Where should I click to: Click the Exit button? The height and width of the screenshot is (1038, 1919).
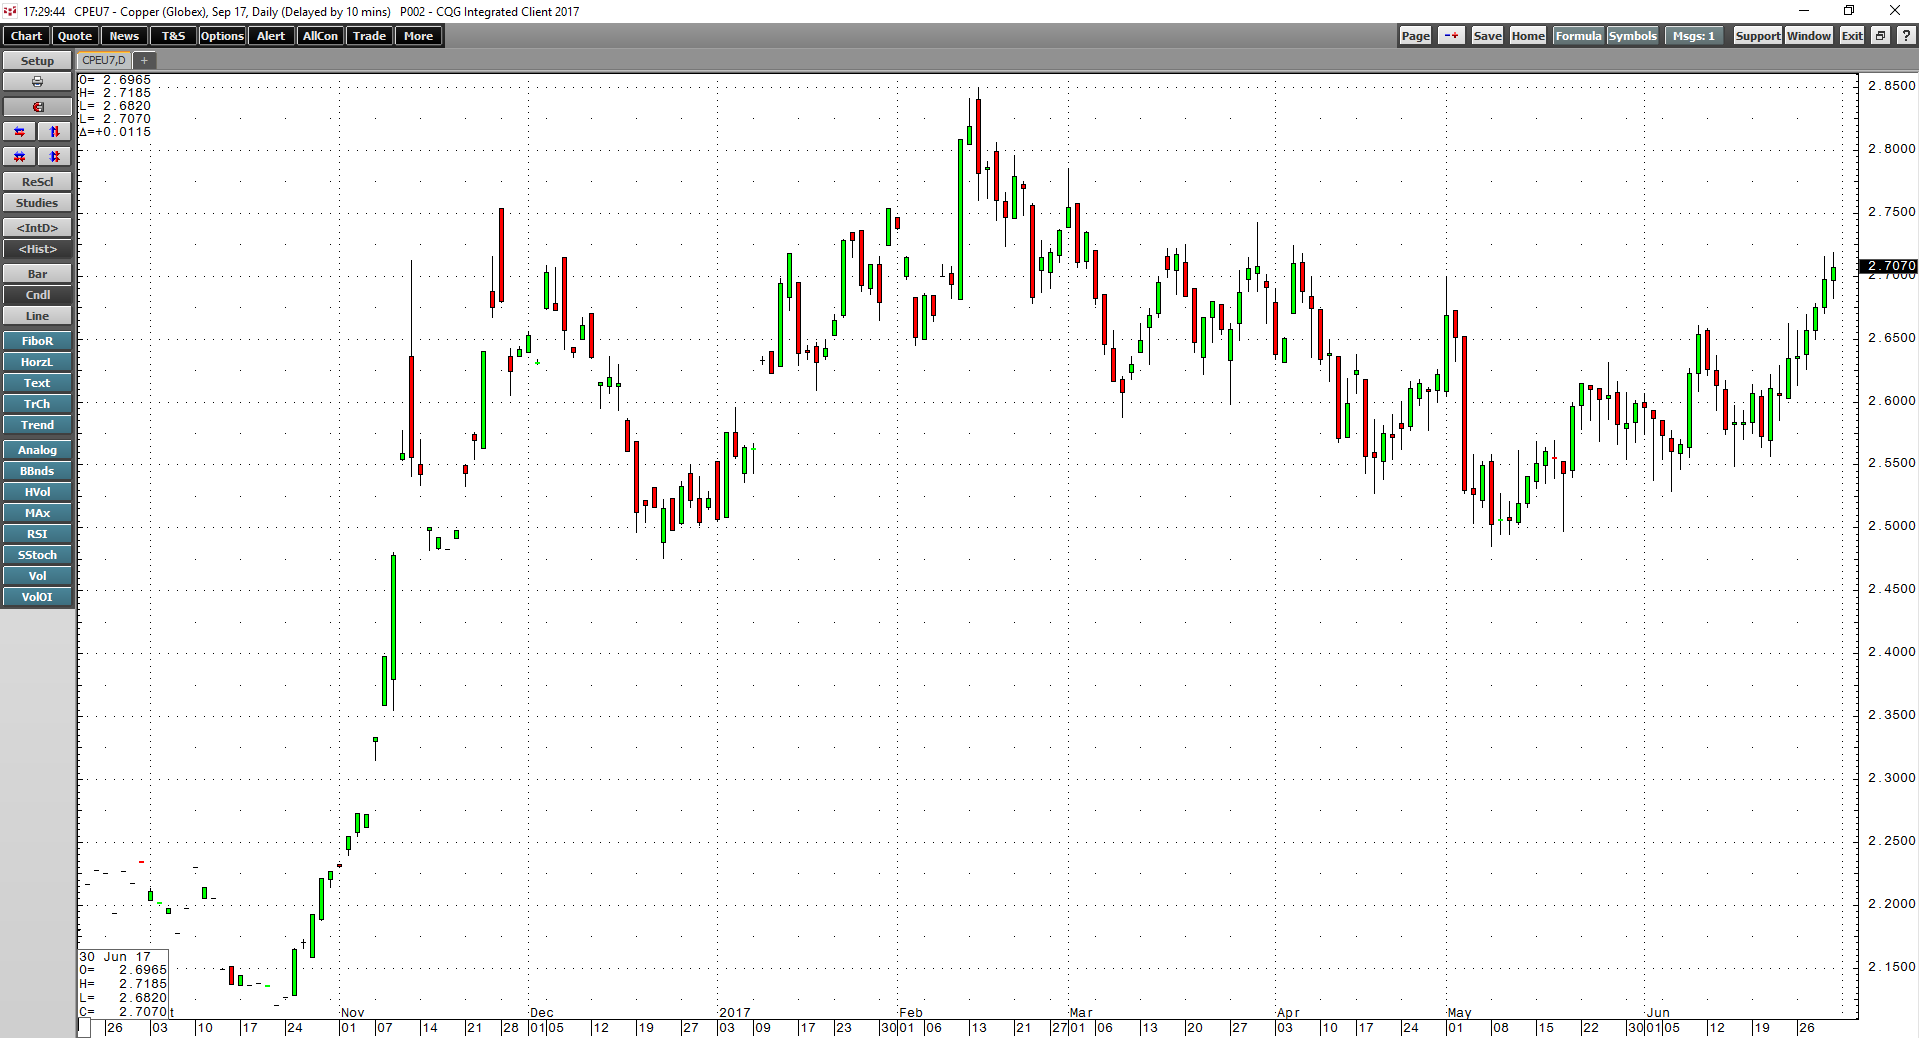coord(1852,36)
